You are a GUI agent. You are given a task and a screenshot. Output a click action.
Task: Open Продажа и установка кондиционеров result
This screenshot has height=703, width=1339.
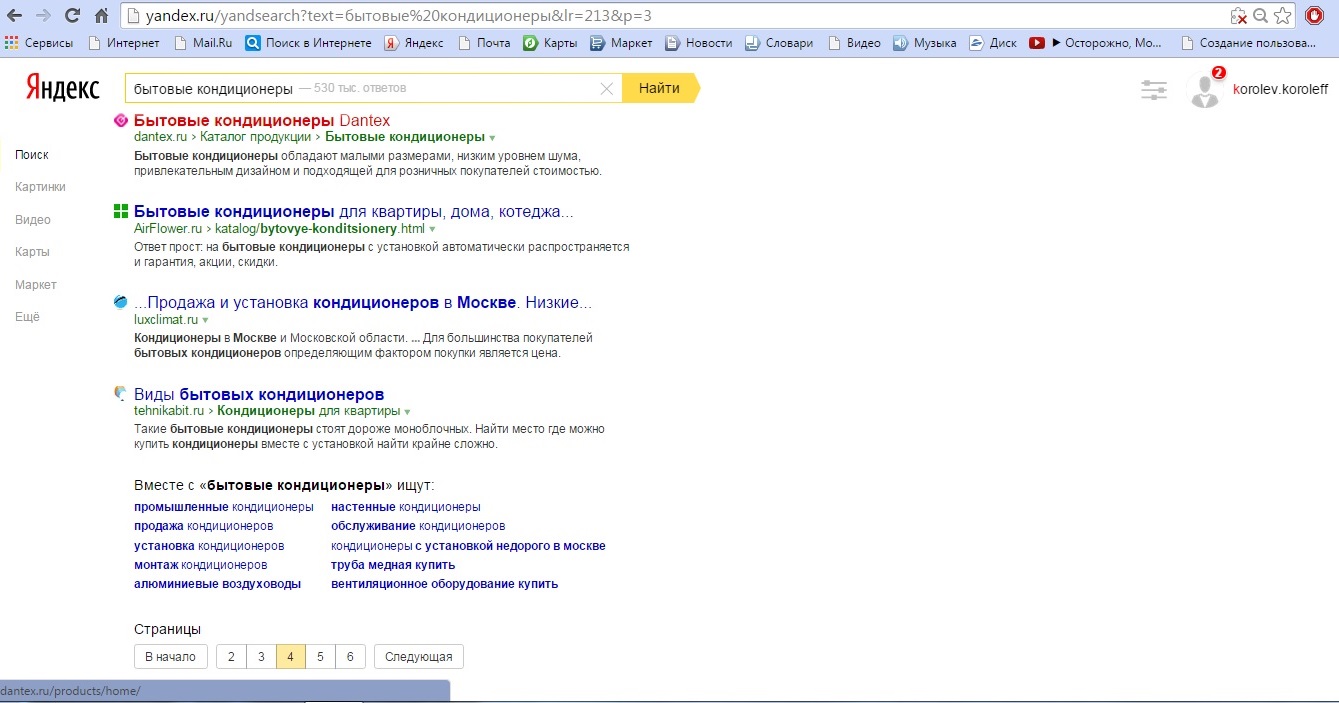363,302
